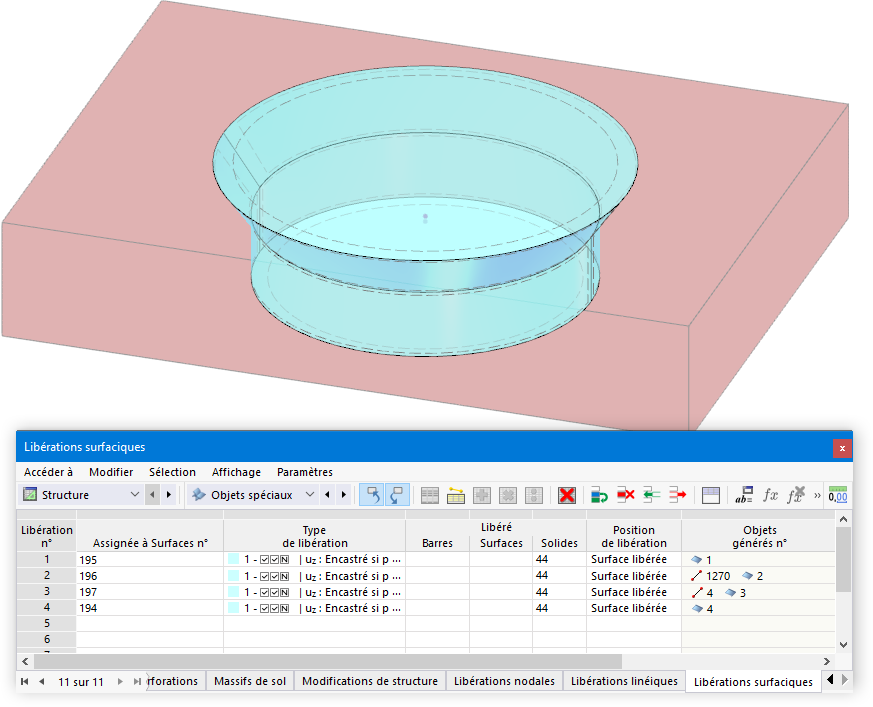Click next arrow next to Structure
Image resolution: width=873 pixels, height=707 pixels.
[169, 495]
